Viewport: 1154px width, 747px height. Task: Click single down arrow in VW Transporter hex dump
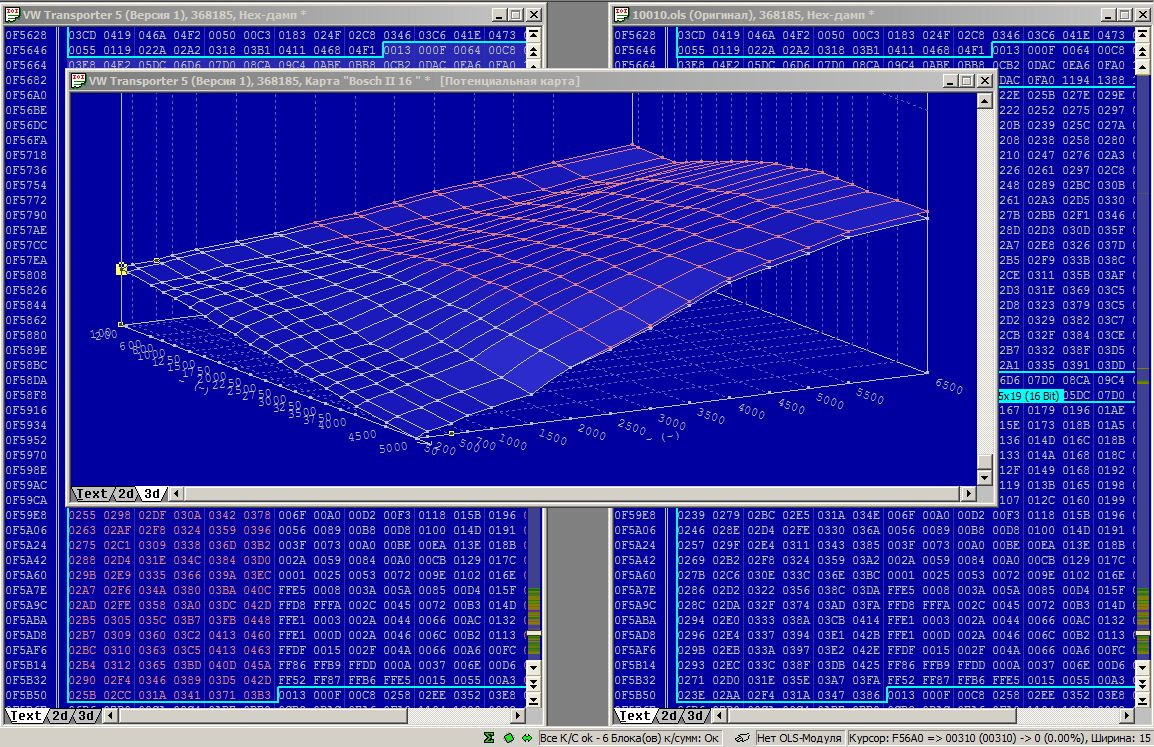[534, 667]
